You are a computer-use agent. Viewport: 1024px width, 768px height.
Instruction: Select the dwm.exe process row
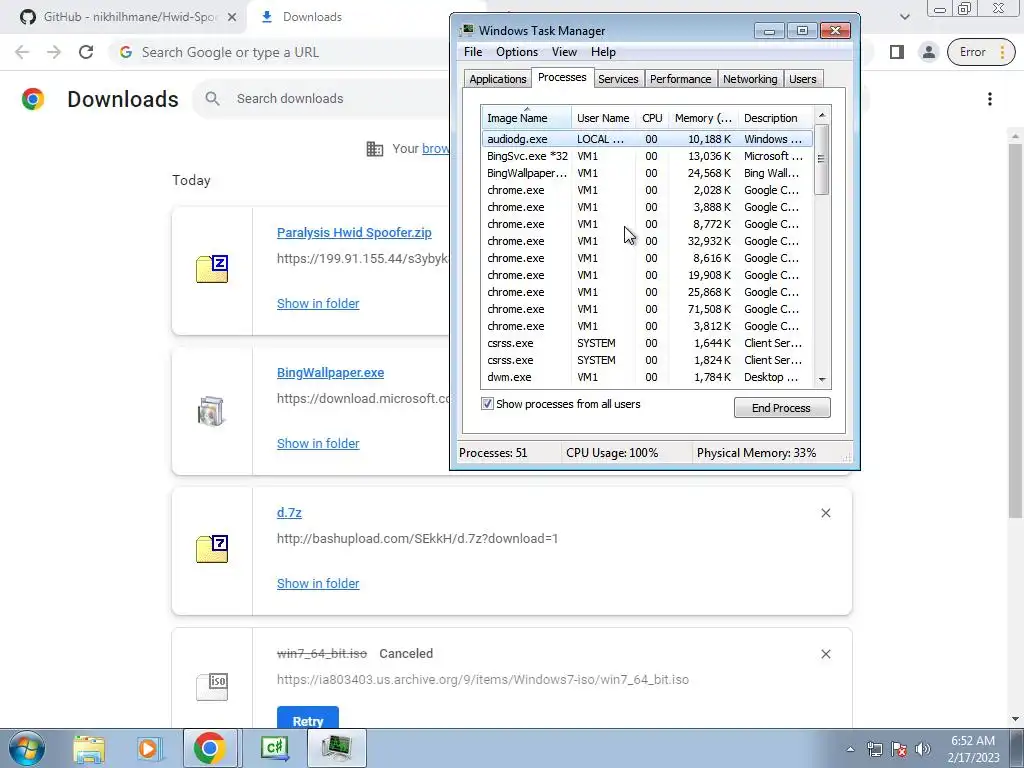(x=647, y=377)
